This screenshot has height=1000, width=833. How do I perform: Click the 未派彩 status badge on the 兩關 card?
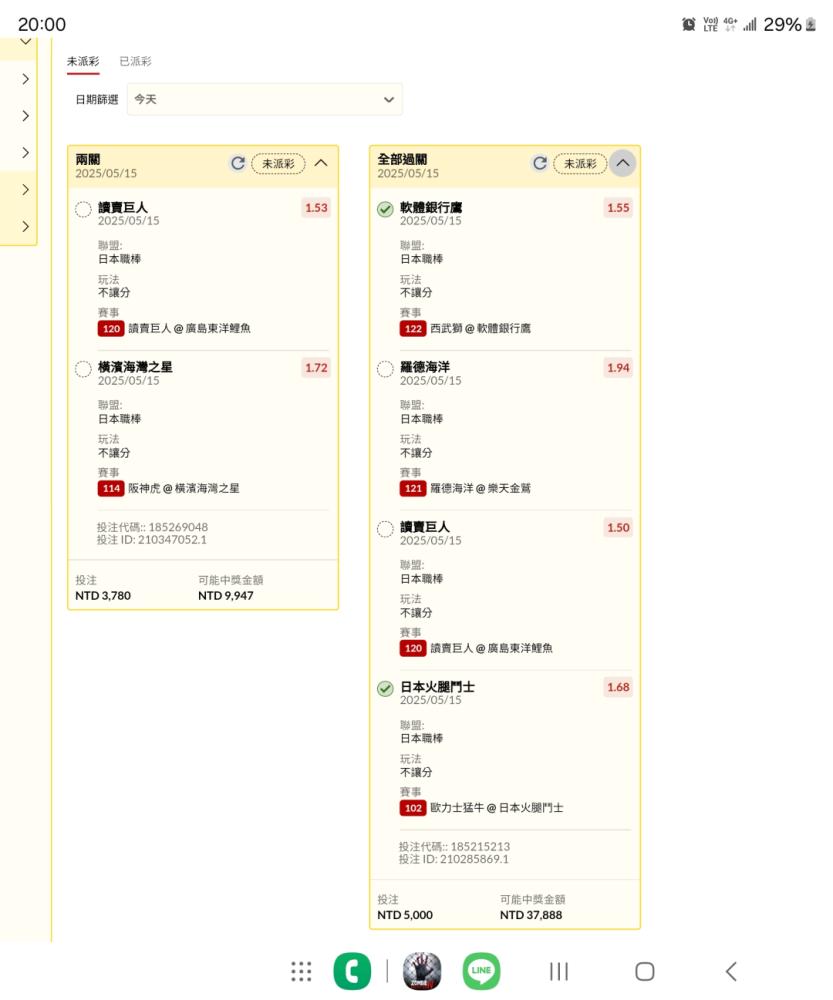(278, 164)
